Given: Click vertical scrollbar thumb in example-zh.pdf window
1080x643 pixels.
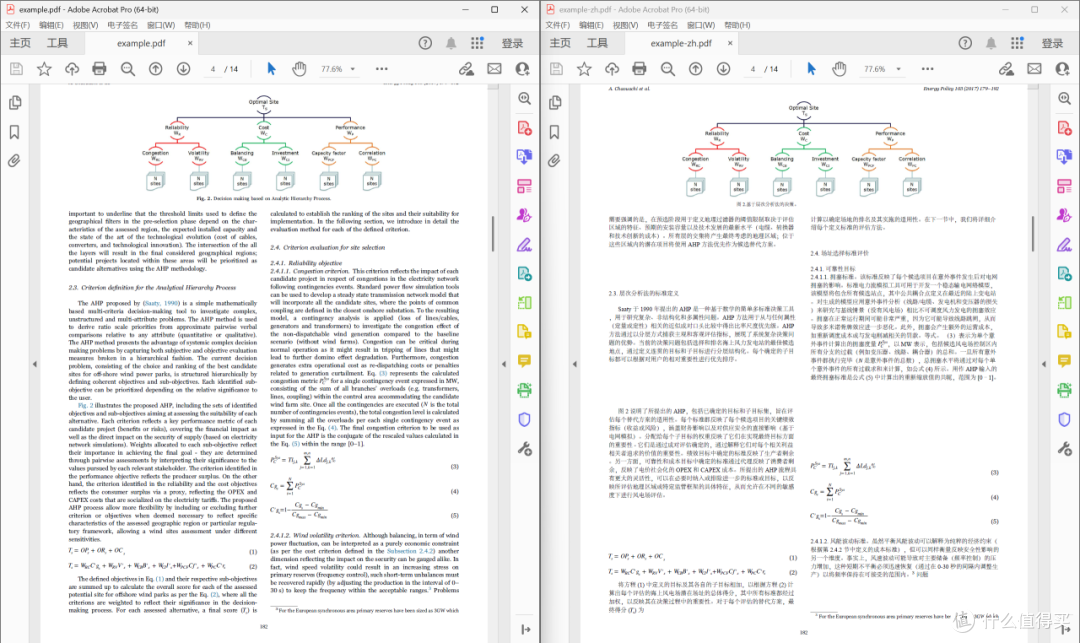Looking at the screenshot, I should click(x=1032, y=234).
